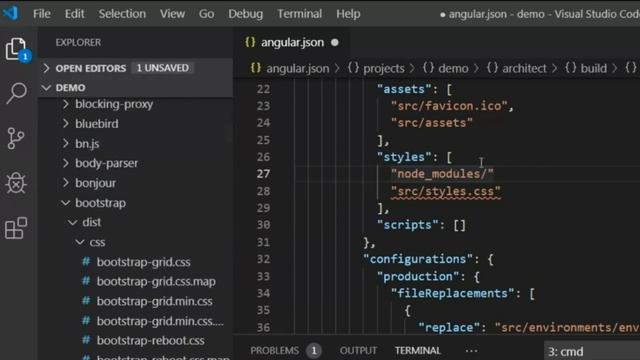Select the angular.json editor tab
This screenshot has width=640, height=360.
[292, 42]
